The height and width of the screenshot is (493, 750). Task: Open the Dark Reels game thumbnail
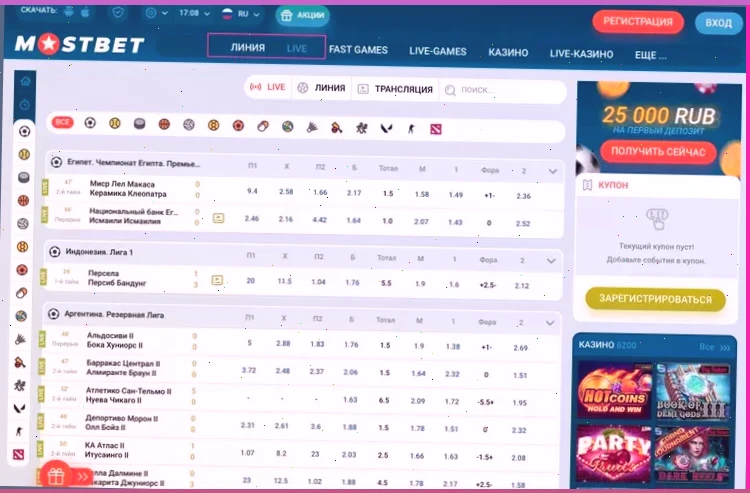pos(692,455)
